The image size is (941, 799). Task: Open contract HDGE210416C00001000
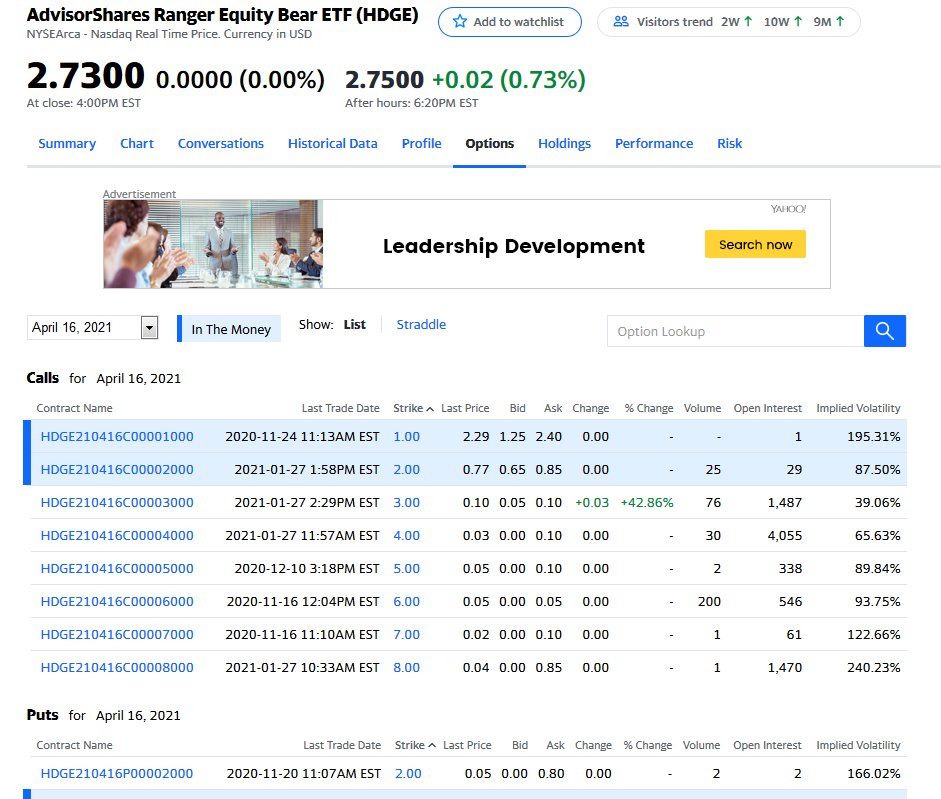pyautogui.click(x=117, y=436)
